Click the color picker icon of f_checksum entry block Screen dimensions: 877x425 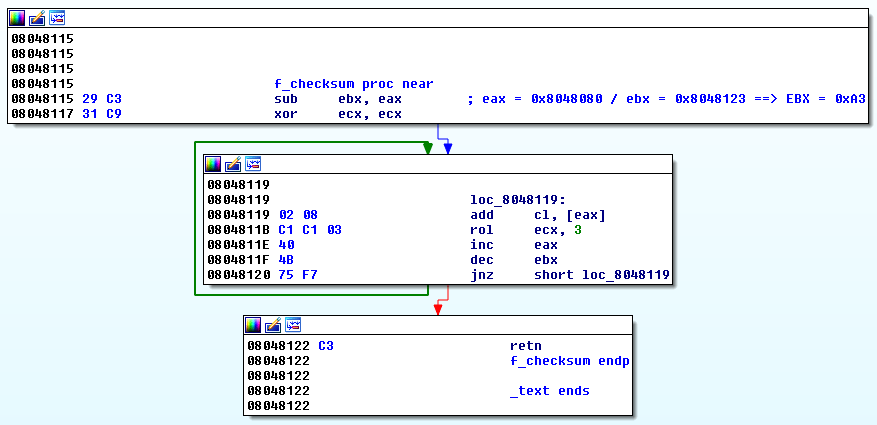(x=17, y=18)
